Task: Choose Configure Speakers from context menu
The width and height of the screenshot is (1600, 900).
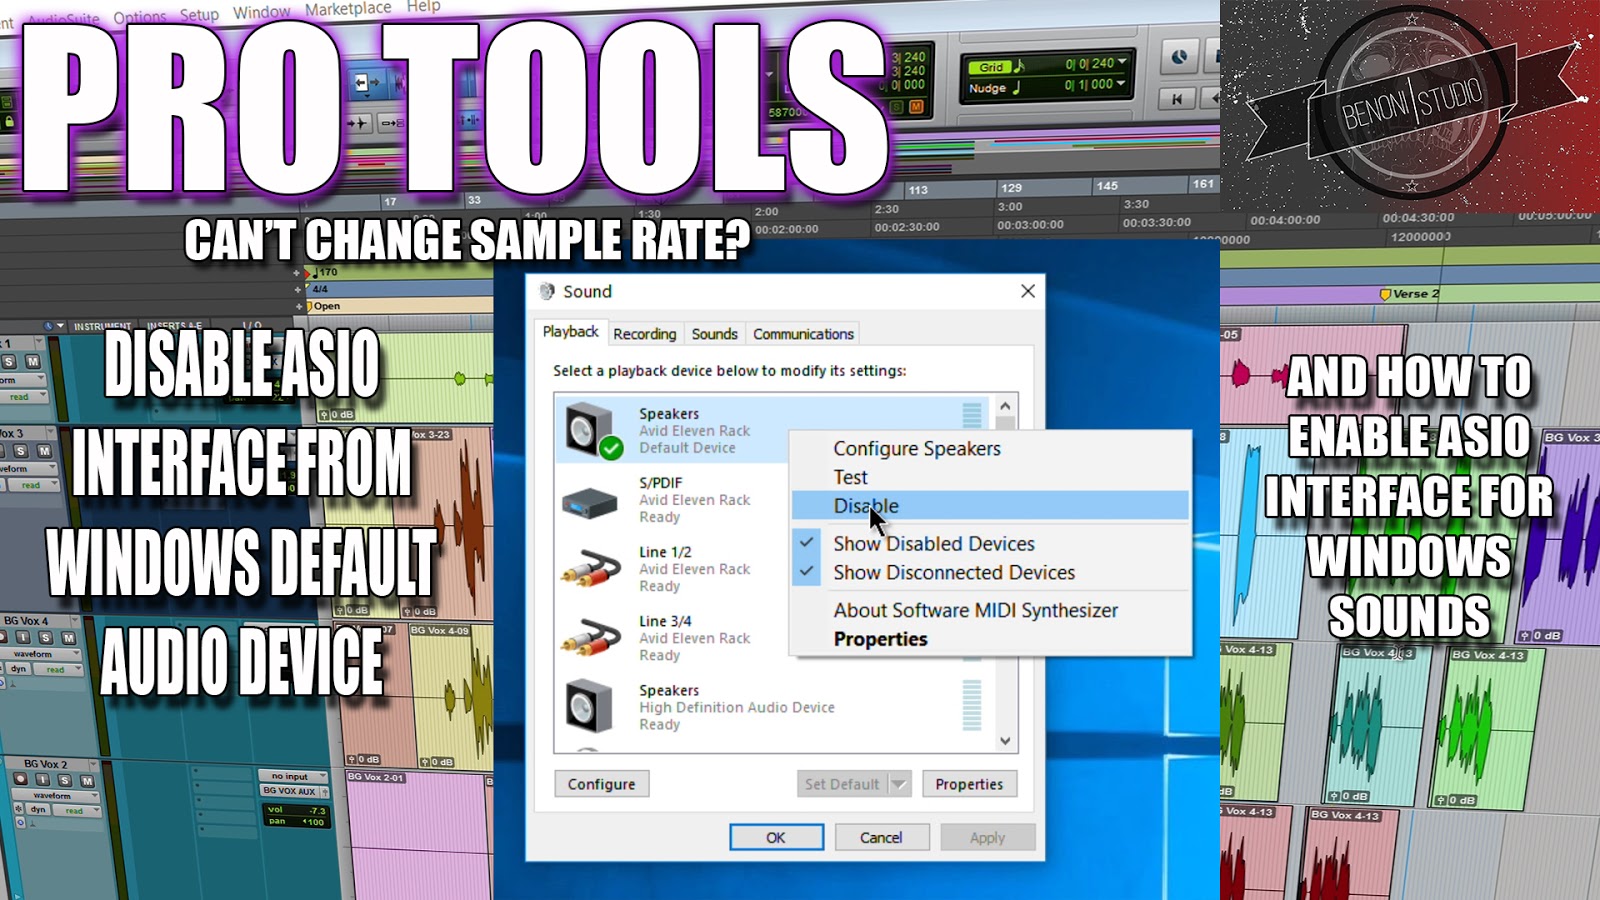Action: 917,448
